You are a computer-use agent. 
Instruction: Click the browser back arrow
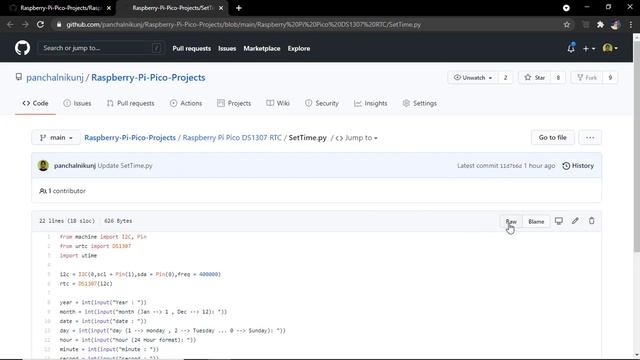tap(10, 24)
